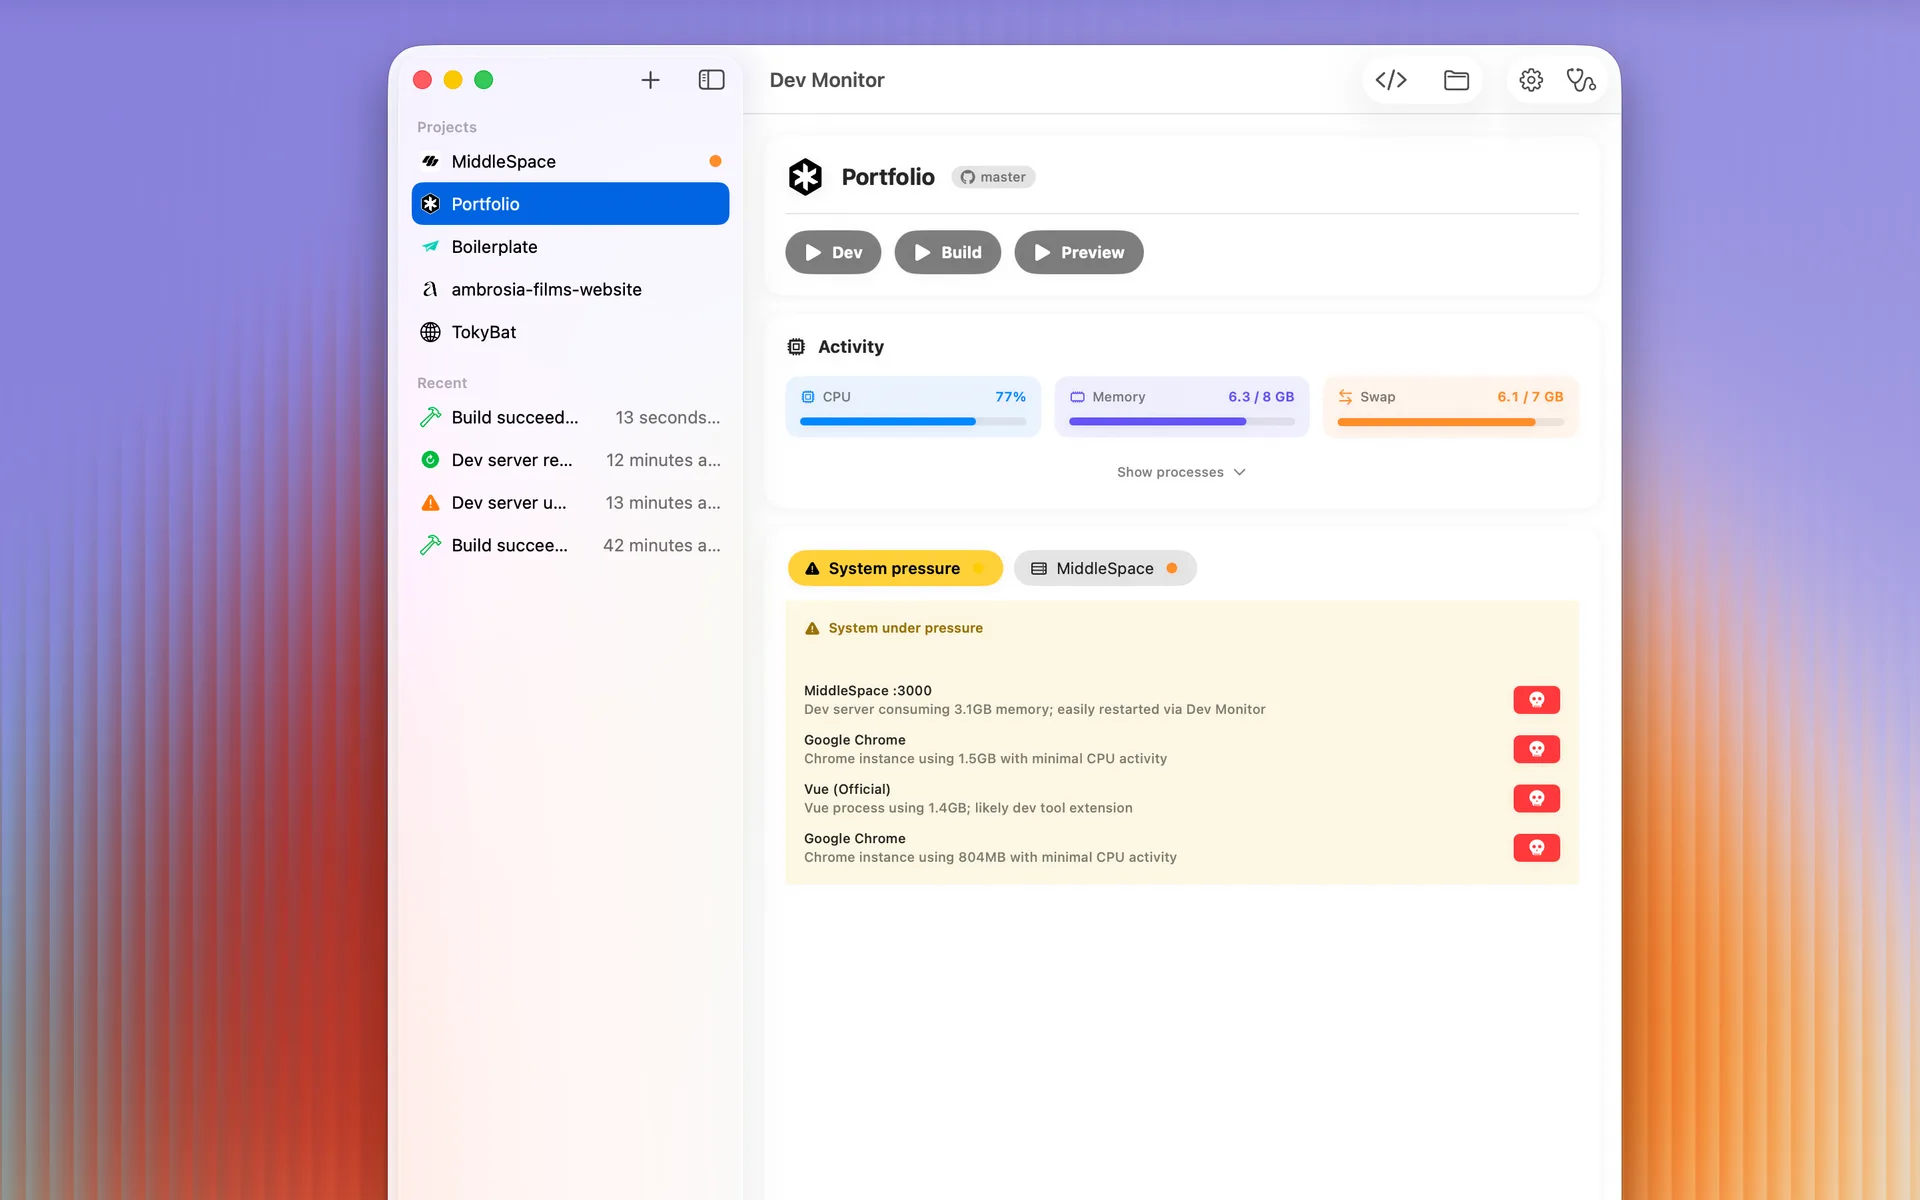Screen dimensions: 1920x1200
Task: Open 'Build succee...' 42 minutes entry
Action: tap(570, 545)
